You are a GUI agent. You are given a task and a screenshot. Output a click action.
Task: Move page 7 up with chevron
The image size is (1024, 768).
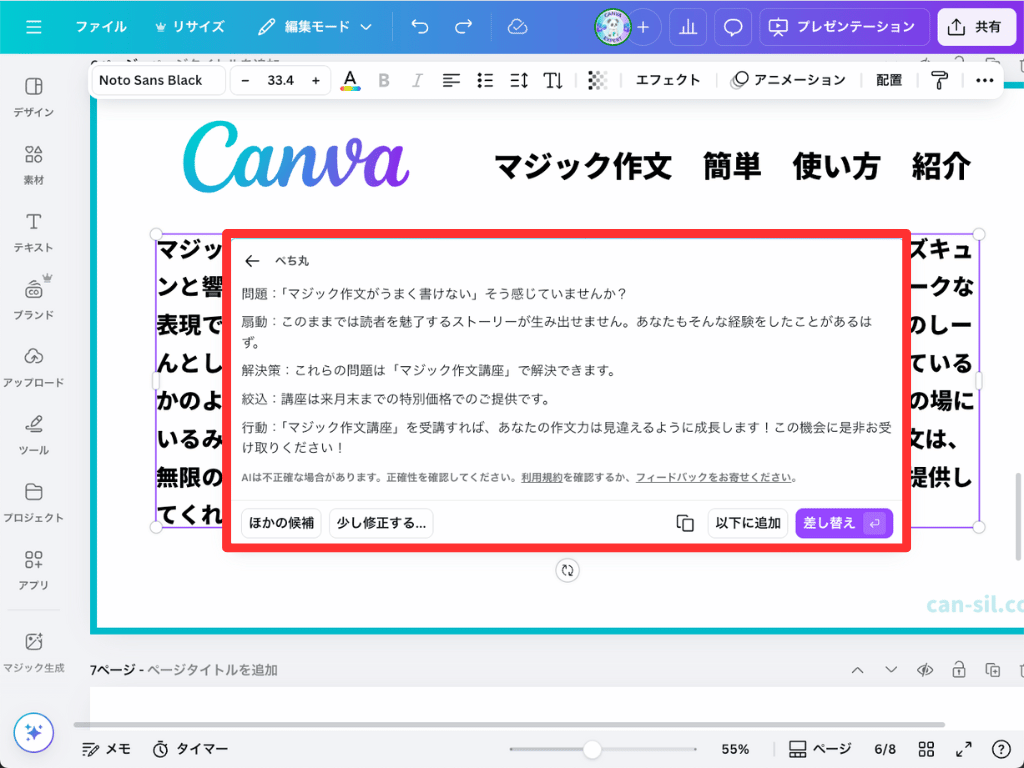[857, 670]
